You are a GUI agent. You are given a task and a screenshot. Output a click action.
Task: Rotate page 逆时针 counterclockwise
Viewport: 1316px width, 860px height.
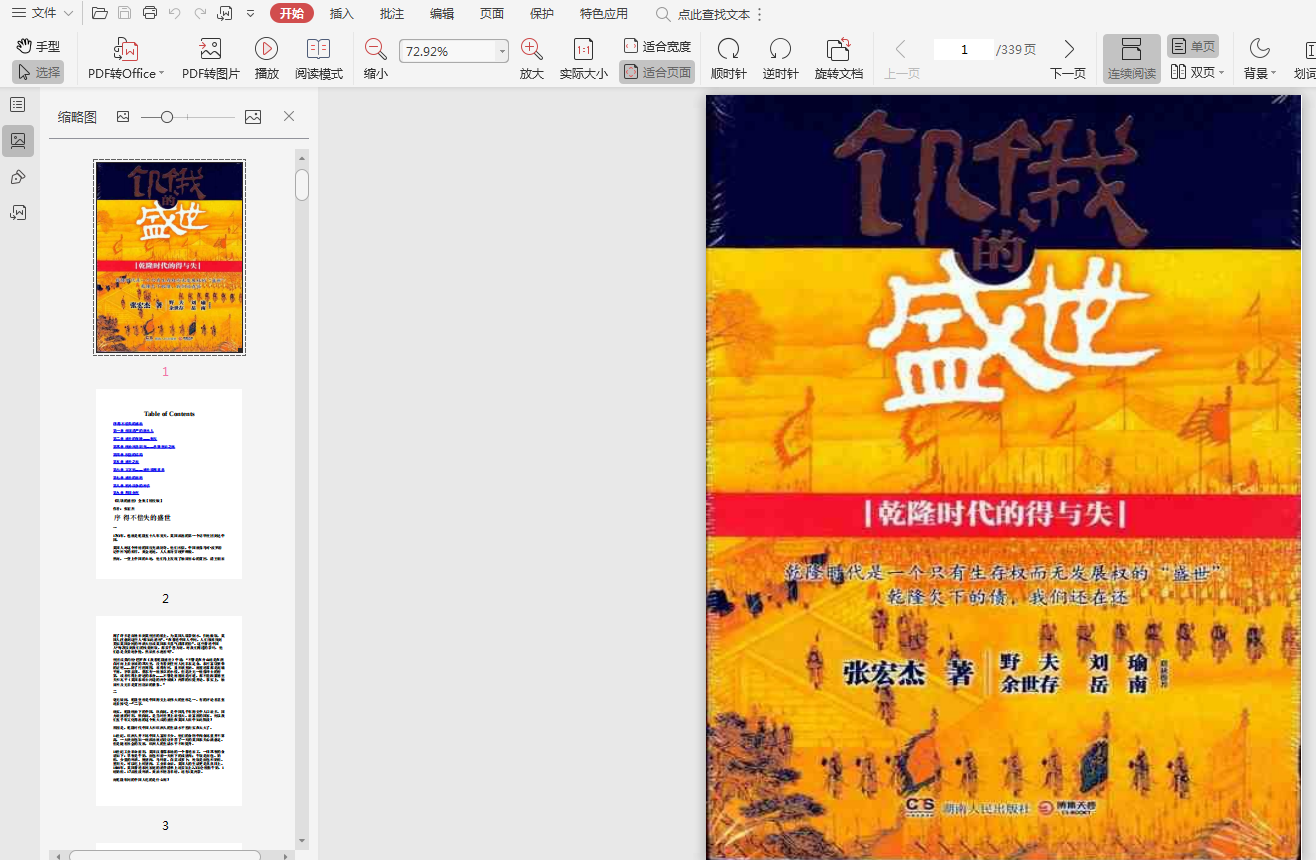click(x=781, y=59)
